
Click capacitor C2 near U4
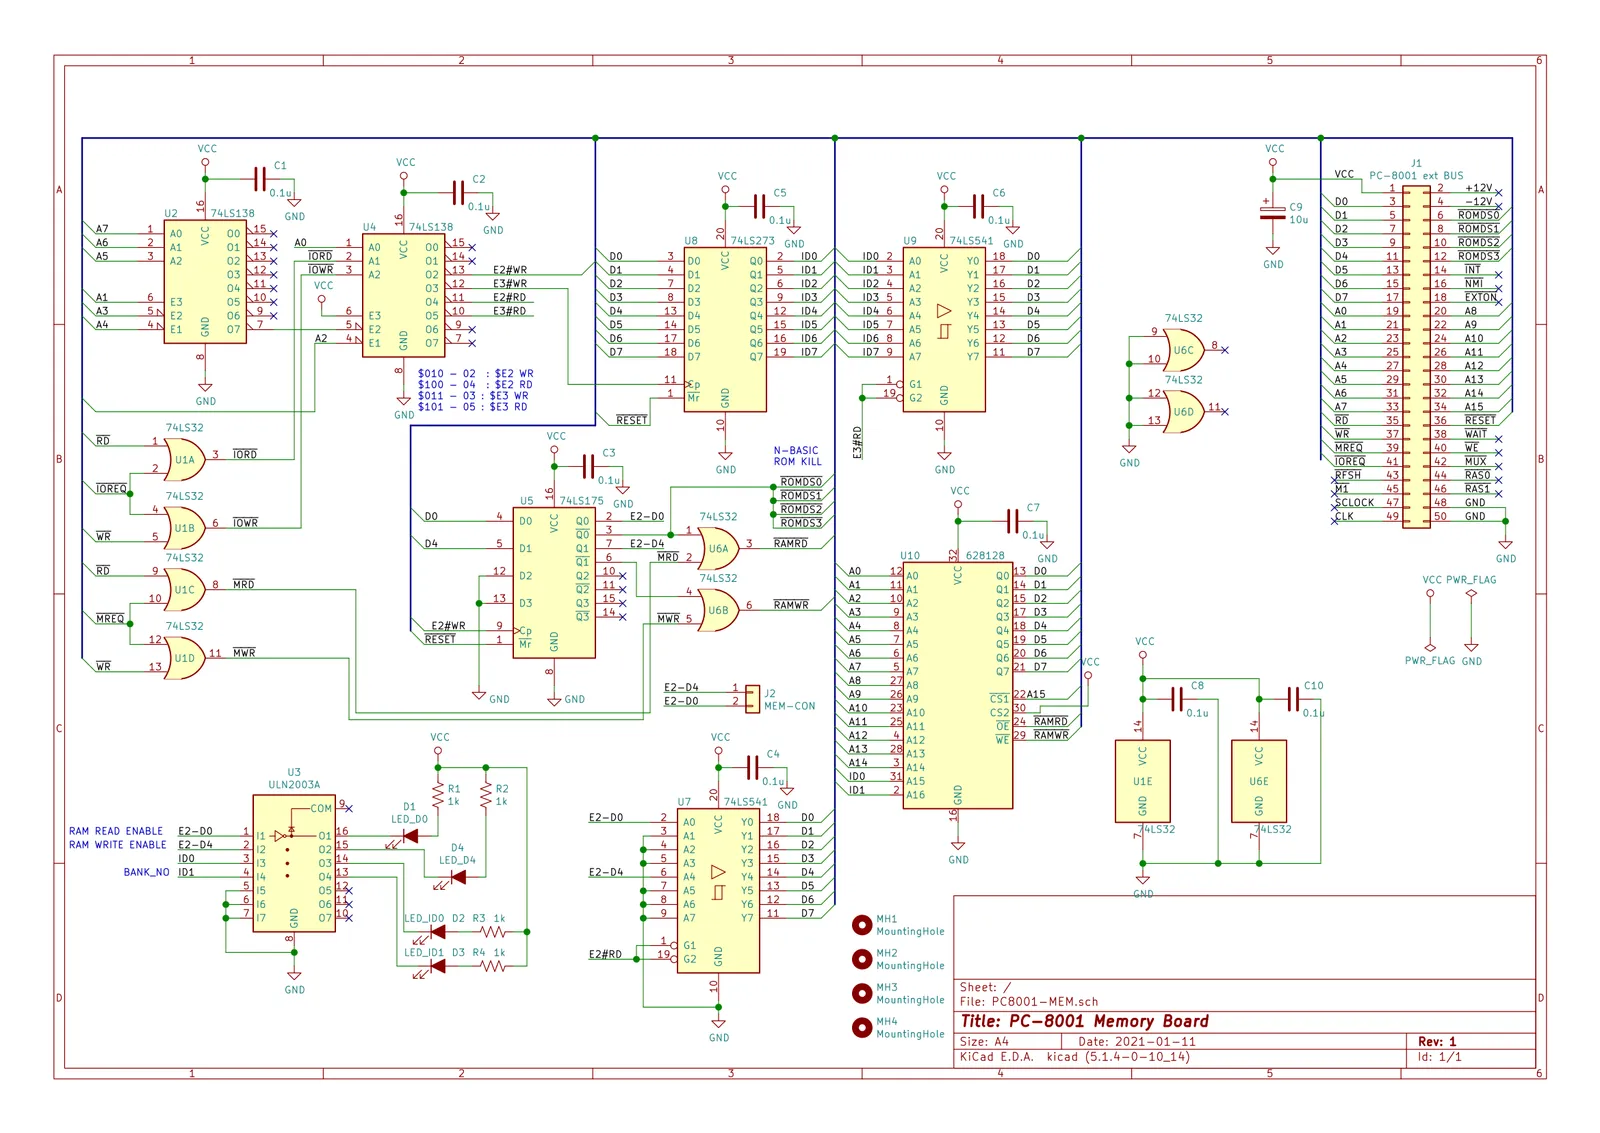coord(458,193)
